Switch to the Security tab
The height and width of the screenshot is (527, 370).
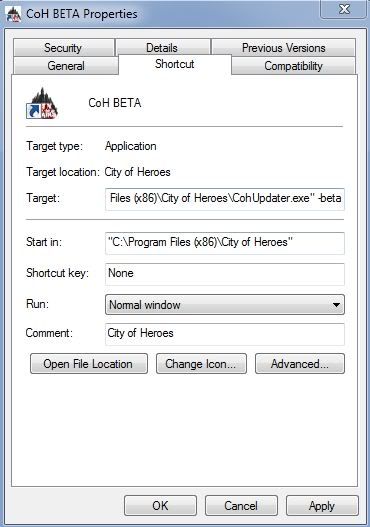coord(63,47)
